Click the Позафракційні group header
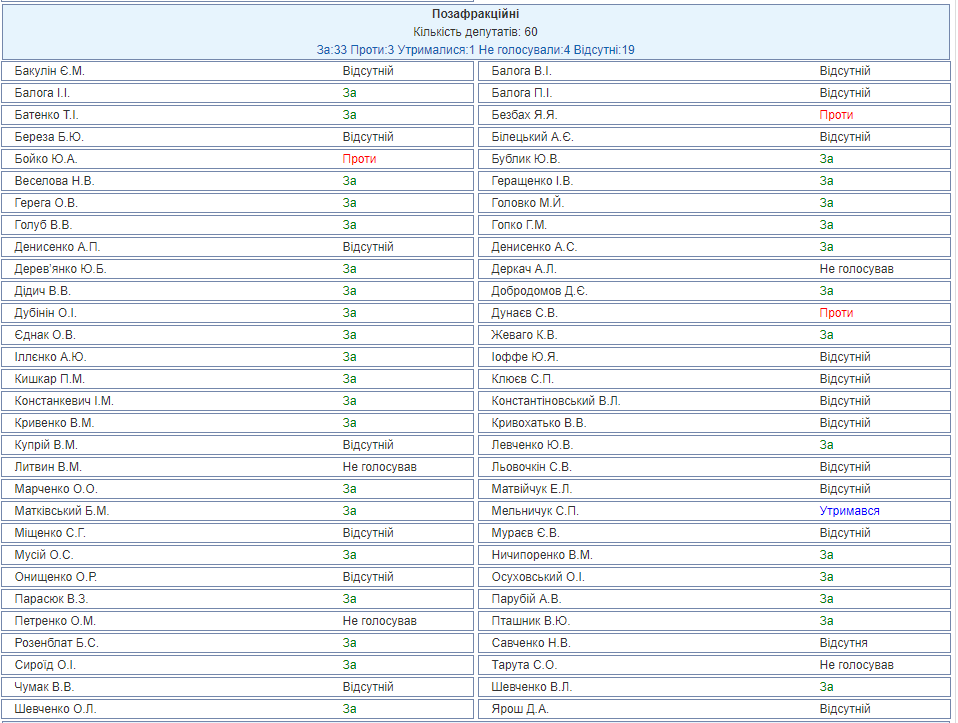The height and width of the screenshot is (723, 958). 475,14
